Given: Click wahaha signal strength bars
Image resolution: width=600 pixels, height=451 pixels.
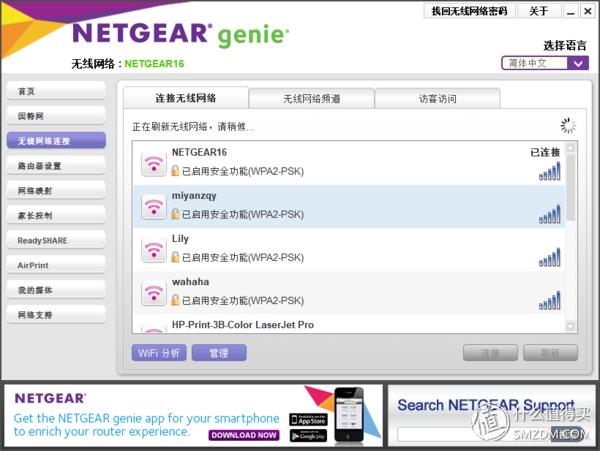Looking at the screenshot, I should tap(549, 301).
